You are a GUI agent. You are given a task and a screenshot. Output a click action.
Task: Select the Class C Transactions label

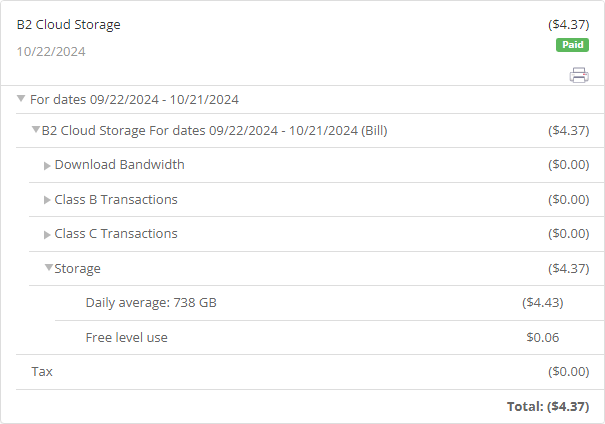[x=116, y=233]
